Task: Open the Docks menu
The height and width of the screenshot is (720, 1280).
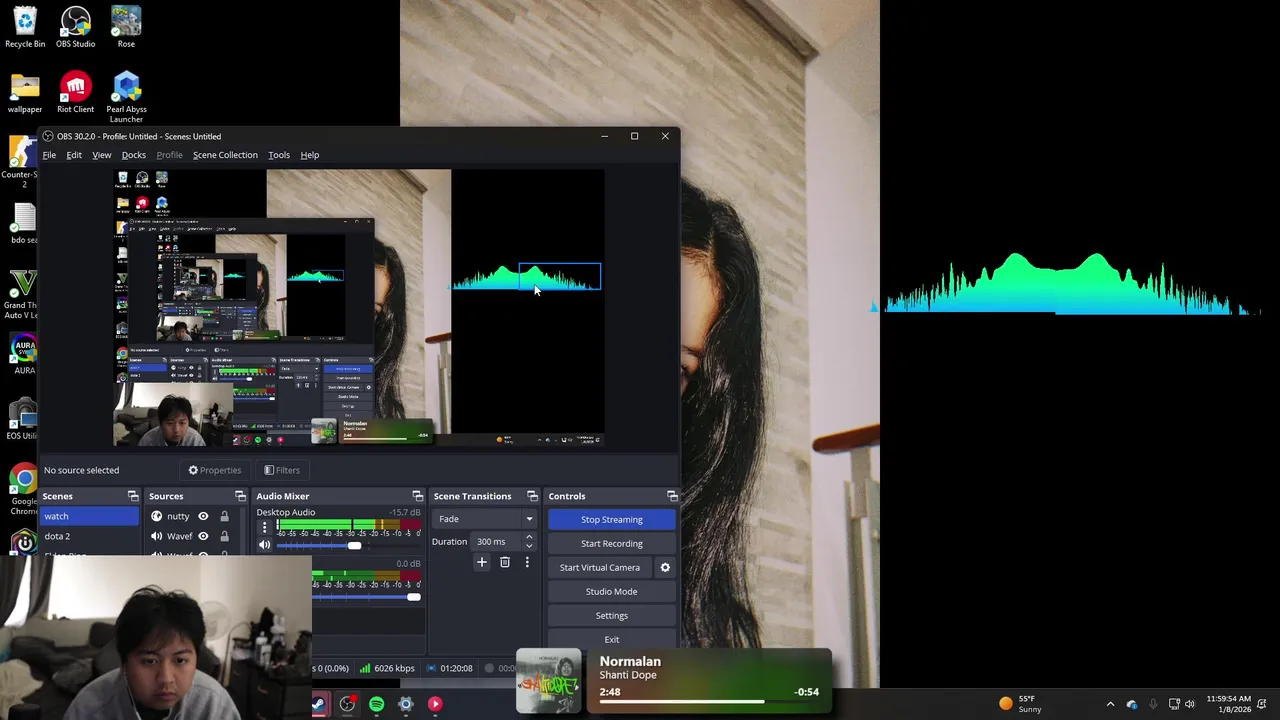Action: (x=134, y=155)
